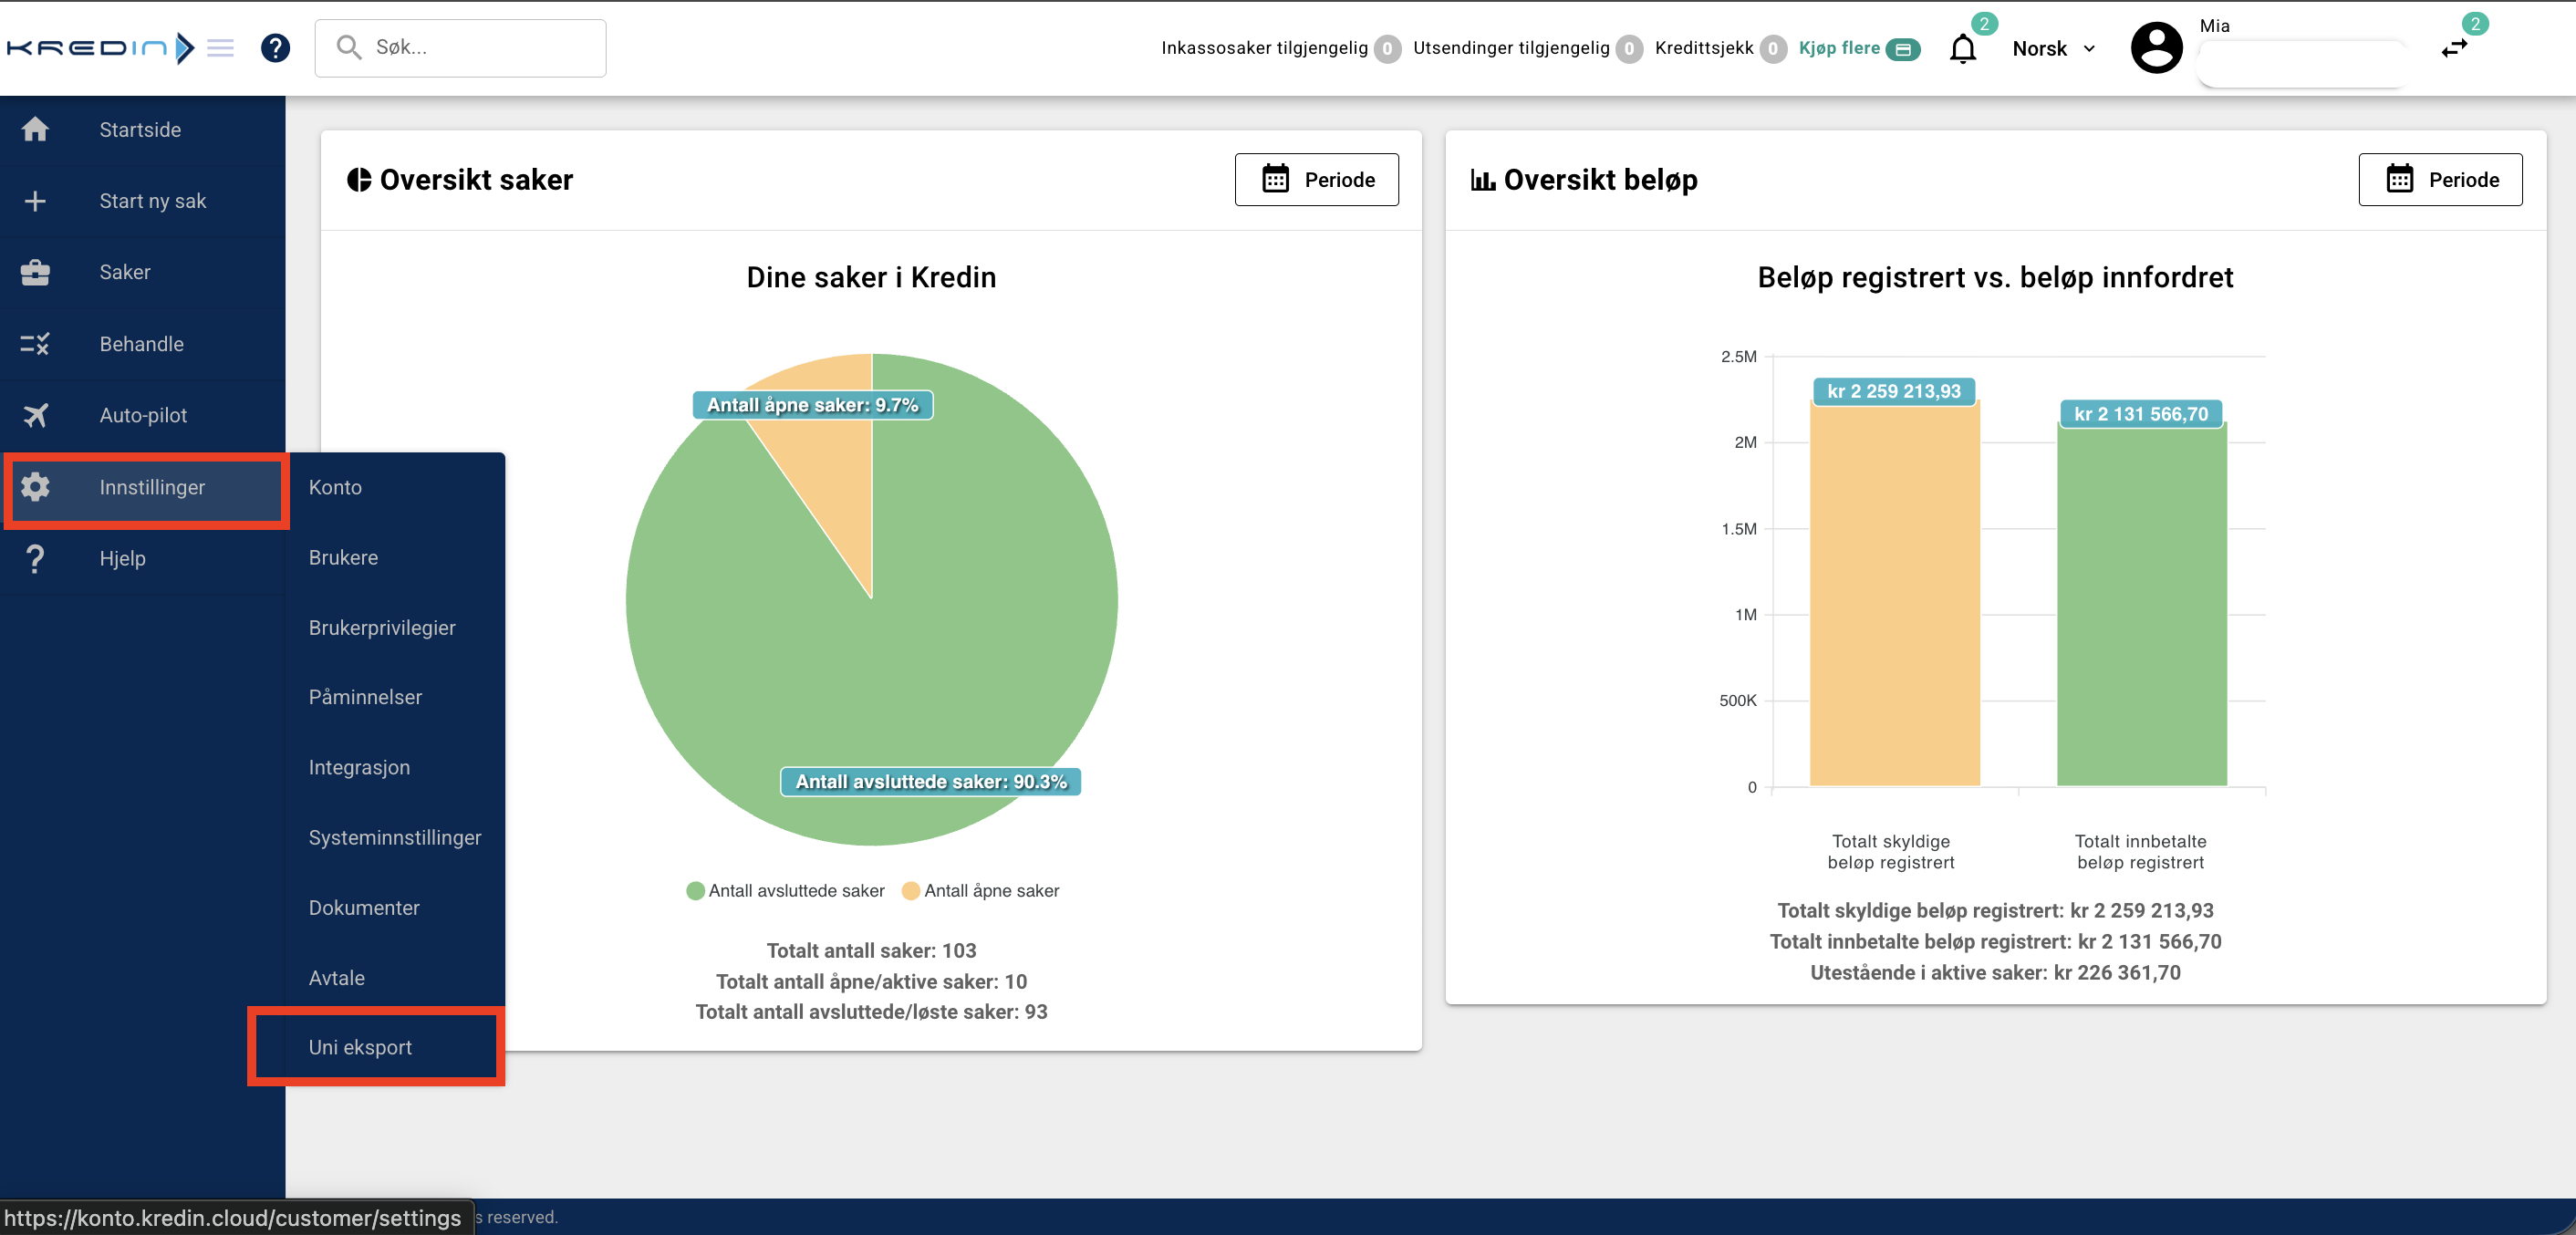Viewport: 2576px width, 1235px height.
Task: Open Periode picker in Oversikt beløp
Action: [2440, 179]
